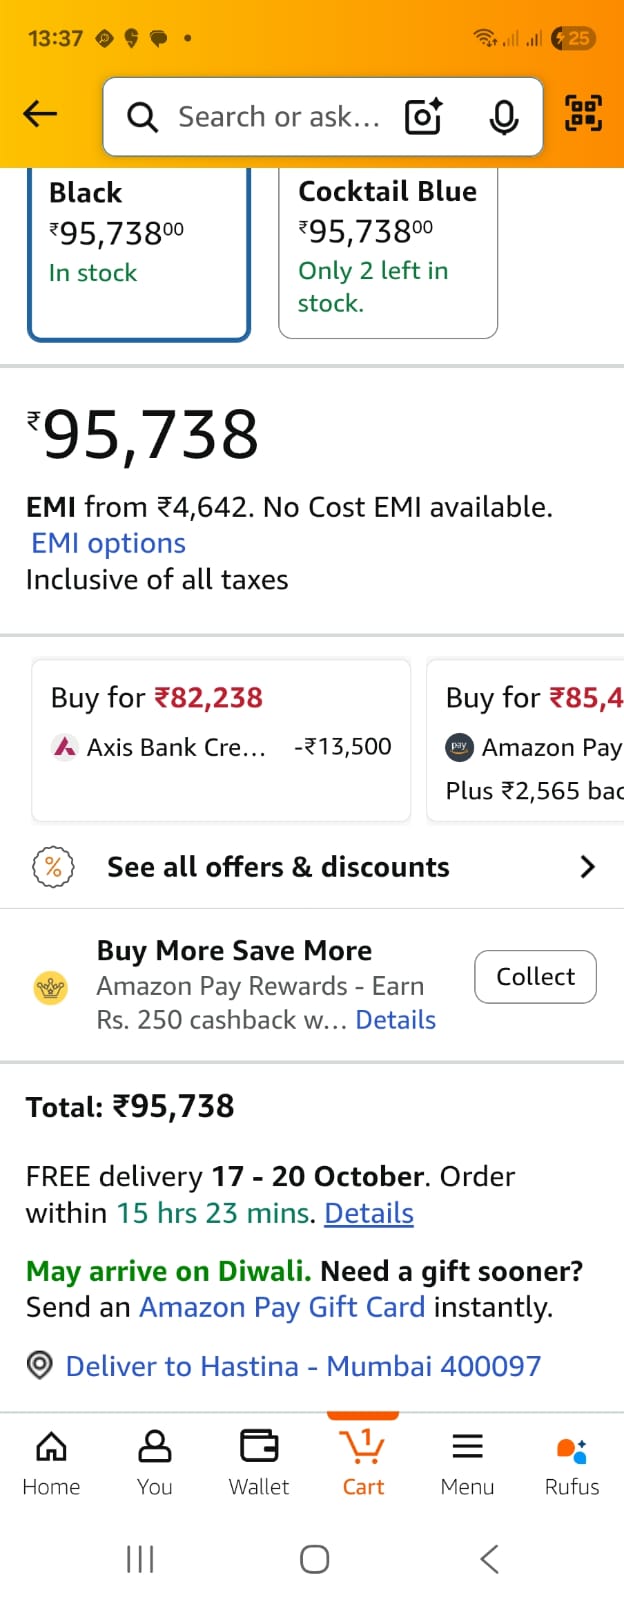Open the QR code scanner icon
Viewport: 624px width, 1600px height.
[x=583, y=113]
